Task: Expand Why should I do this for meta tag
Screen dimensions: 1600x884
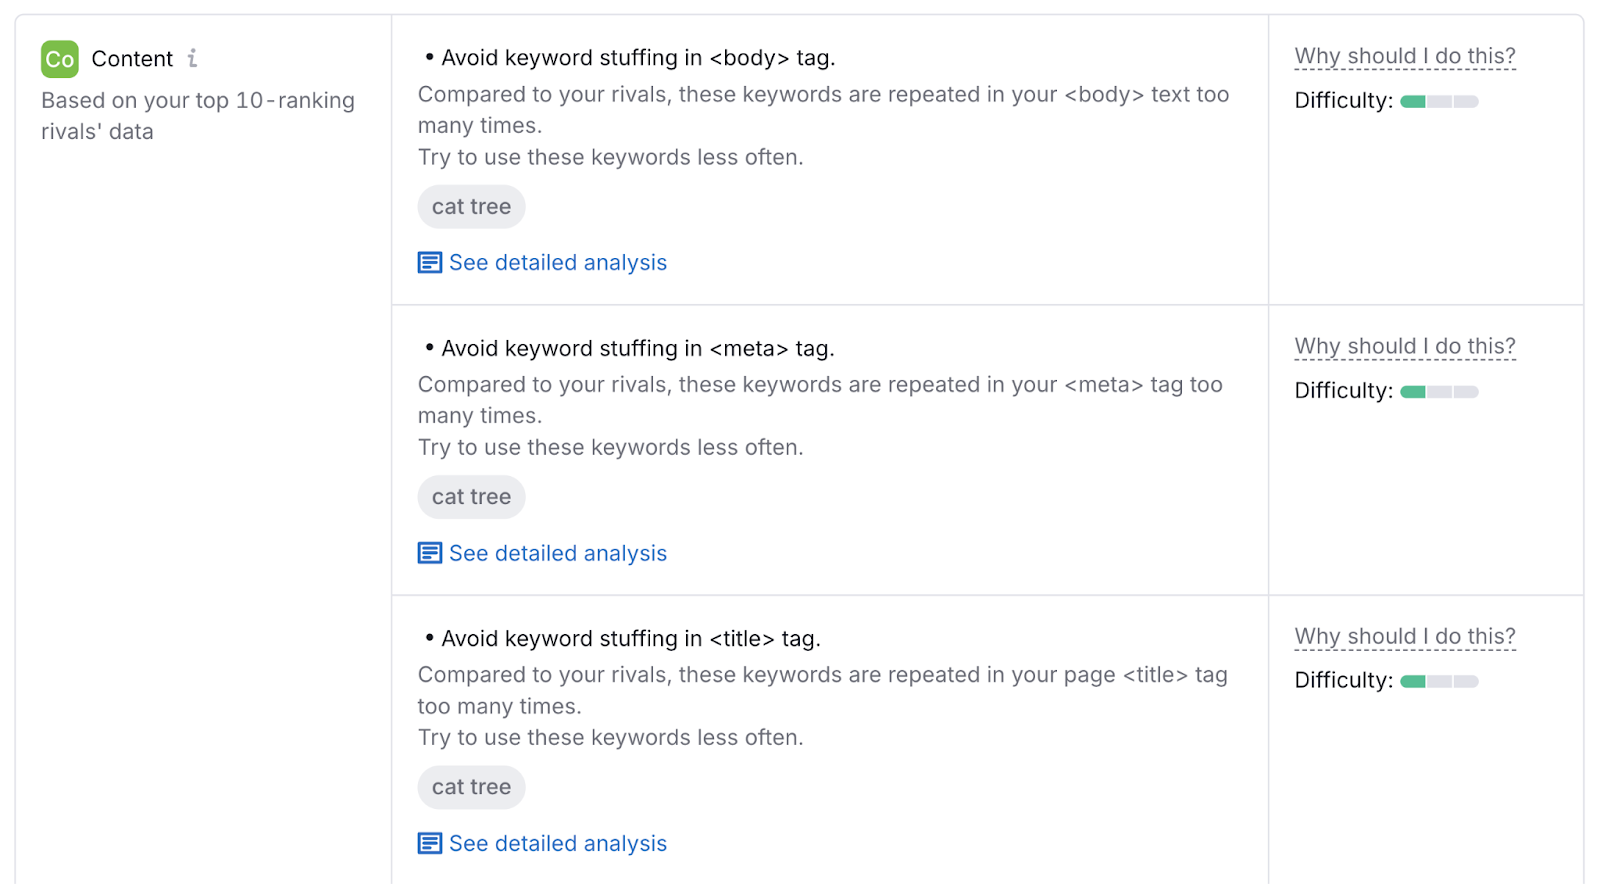Action: (x=1404, y=345)
